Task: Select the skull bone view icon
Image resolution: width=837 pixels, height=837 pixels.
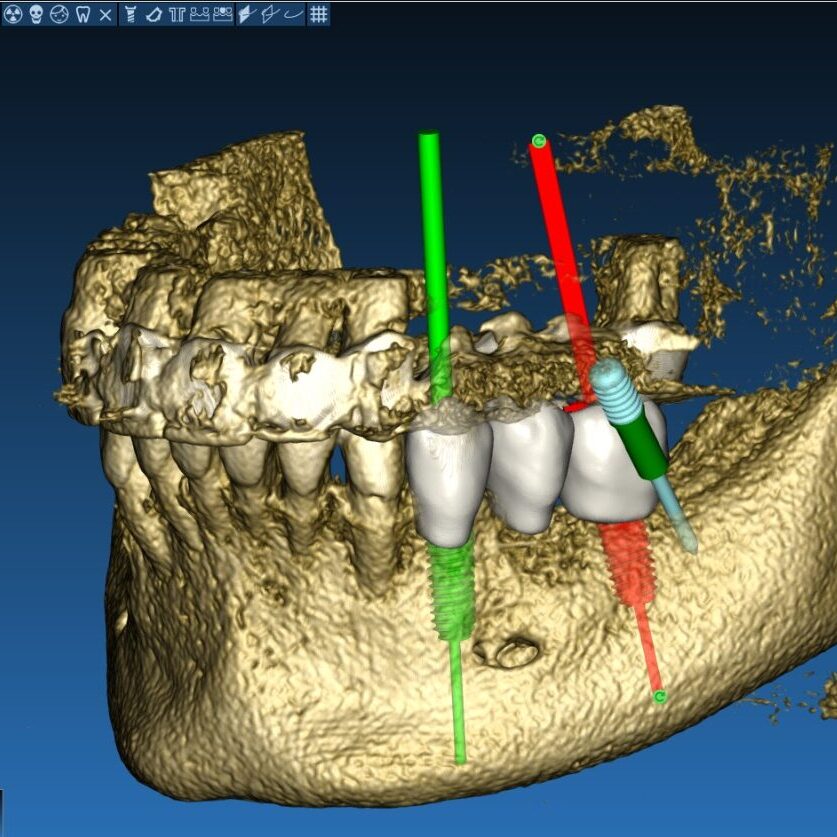Action: 36,14
